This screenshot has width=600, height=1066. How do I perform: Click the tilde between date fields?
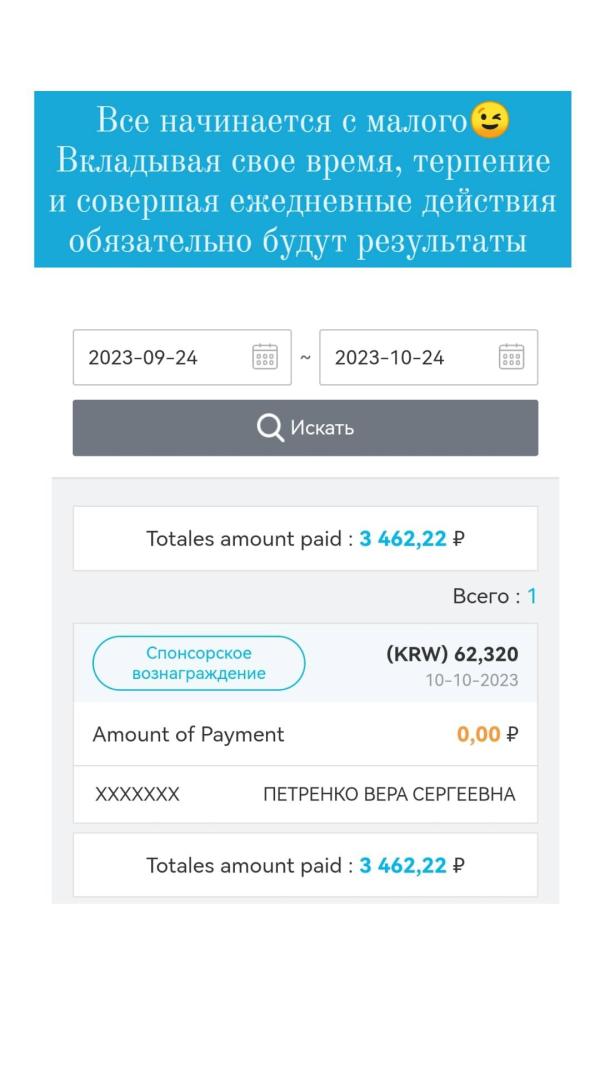click(x=305, y=357)
